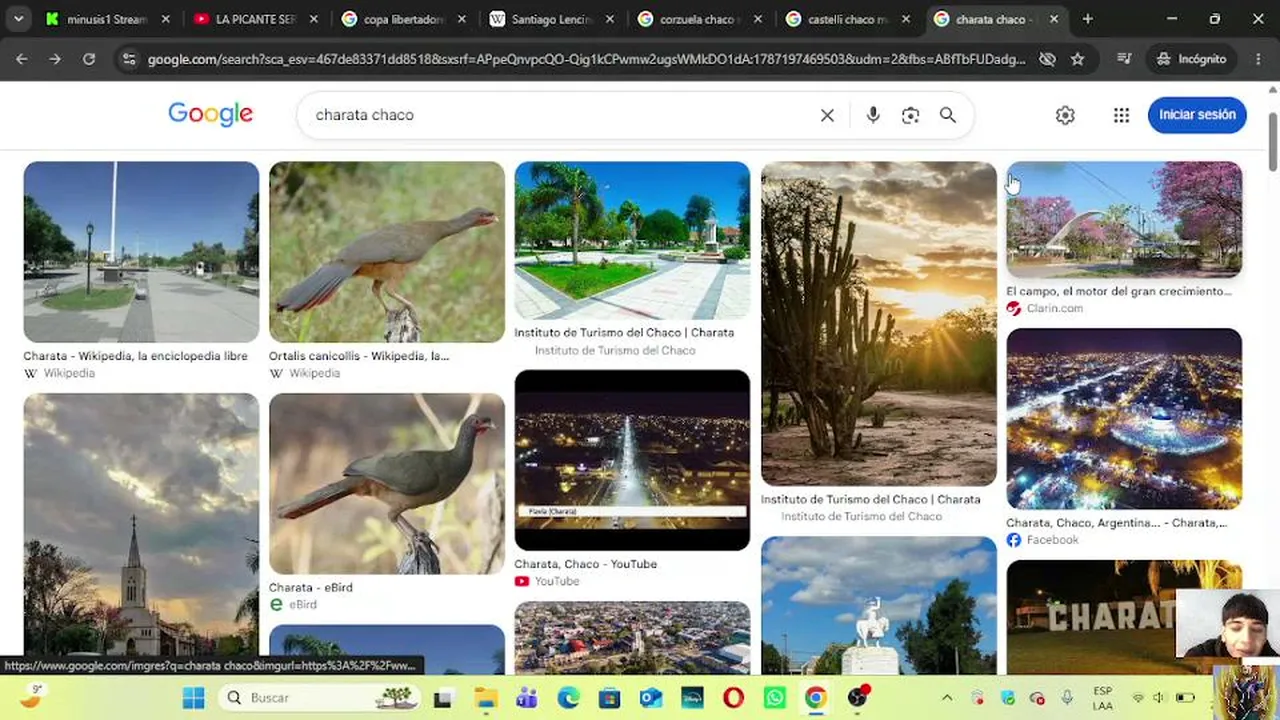Open the Charata plaza thumbnail from Wikipedia
The height and width of the screenshot is (720, 1280).
pos(141,252)
